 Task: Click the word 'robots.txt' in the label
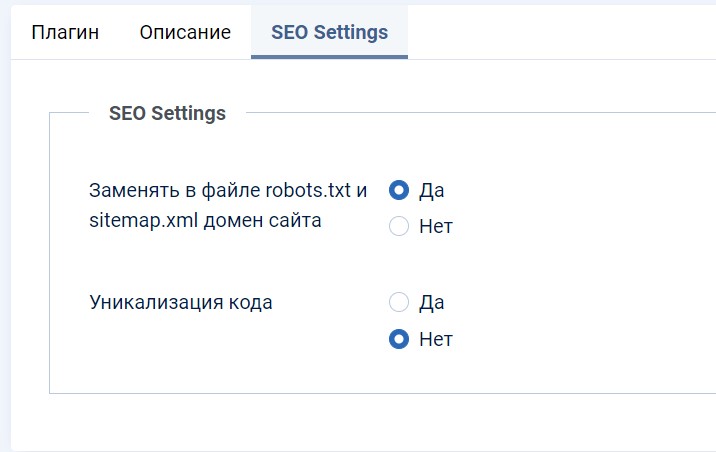(308, 190)
